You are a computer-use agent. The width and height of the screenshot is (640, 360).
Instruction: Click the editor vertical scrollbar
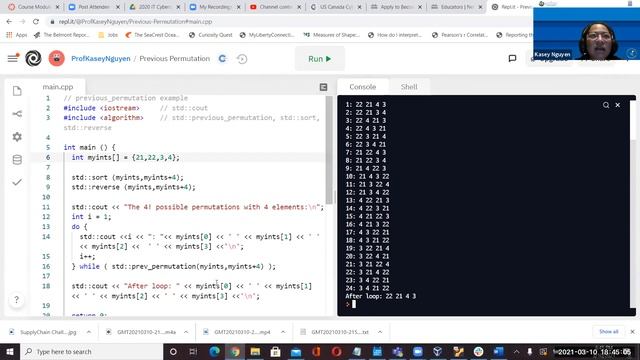click(329, 151)
